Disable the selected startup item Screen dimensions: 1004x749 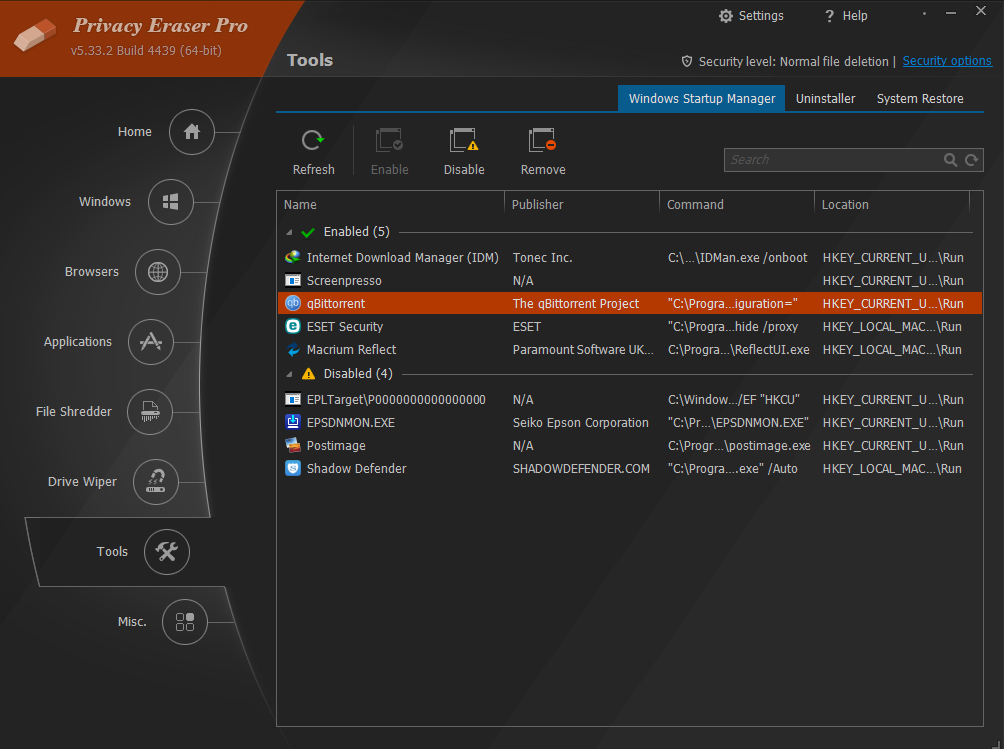coord(464,152)
